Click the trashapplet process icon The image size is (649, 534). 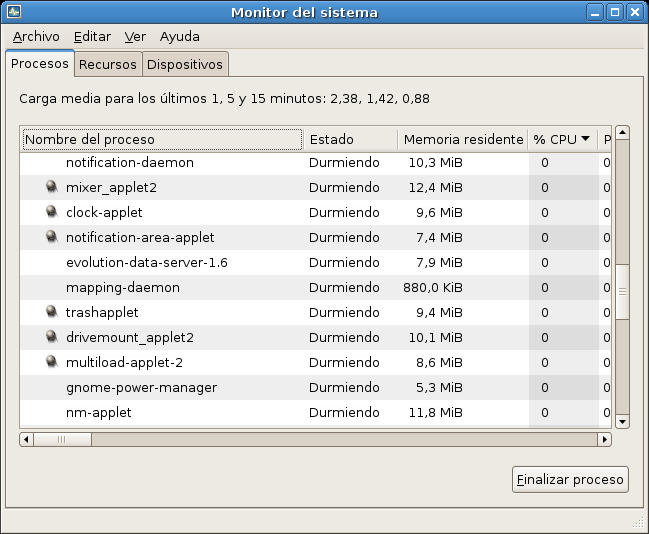[52, 312]
